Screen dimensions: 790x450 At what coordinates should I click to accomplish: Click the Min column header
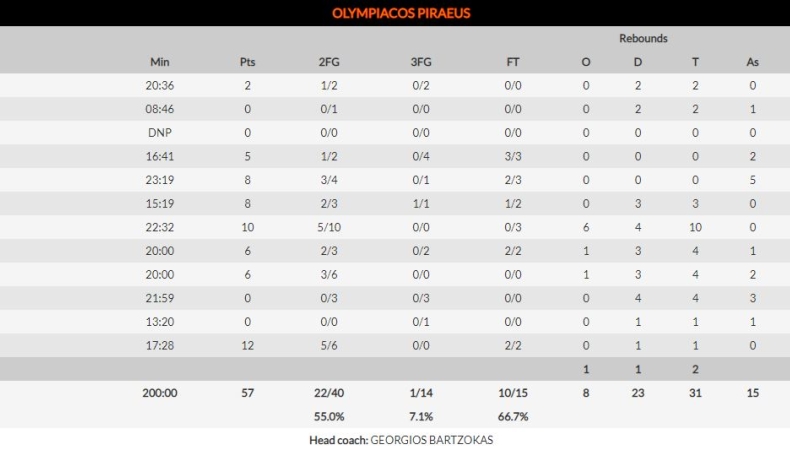tap(160, 62)
